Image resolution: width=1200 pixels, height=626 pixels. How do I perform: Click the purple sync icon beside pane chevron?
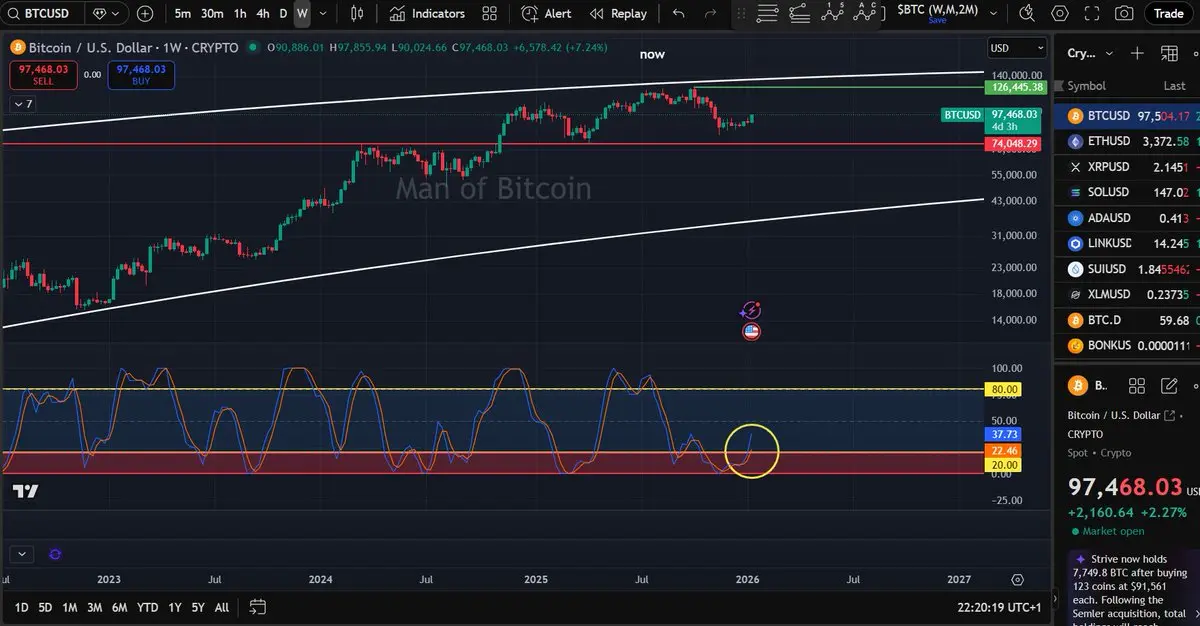(x=54, y=553)
